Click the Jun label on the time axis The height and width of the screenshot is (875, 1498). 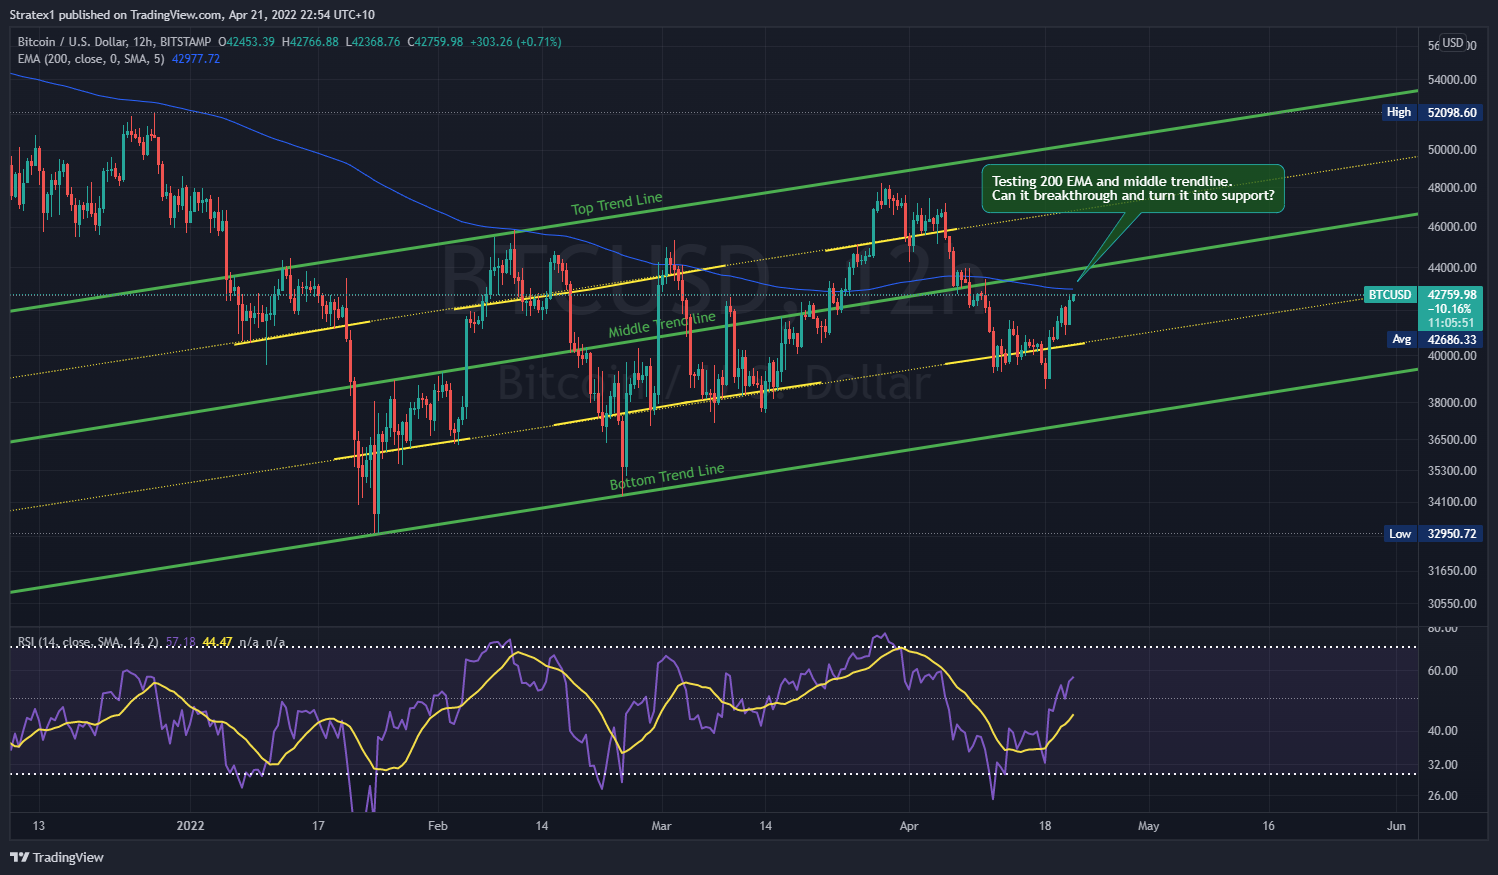(x=1397, y=826)
